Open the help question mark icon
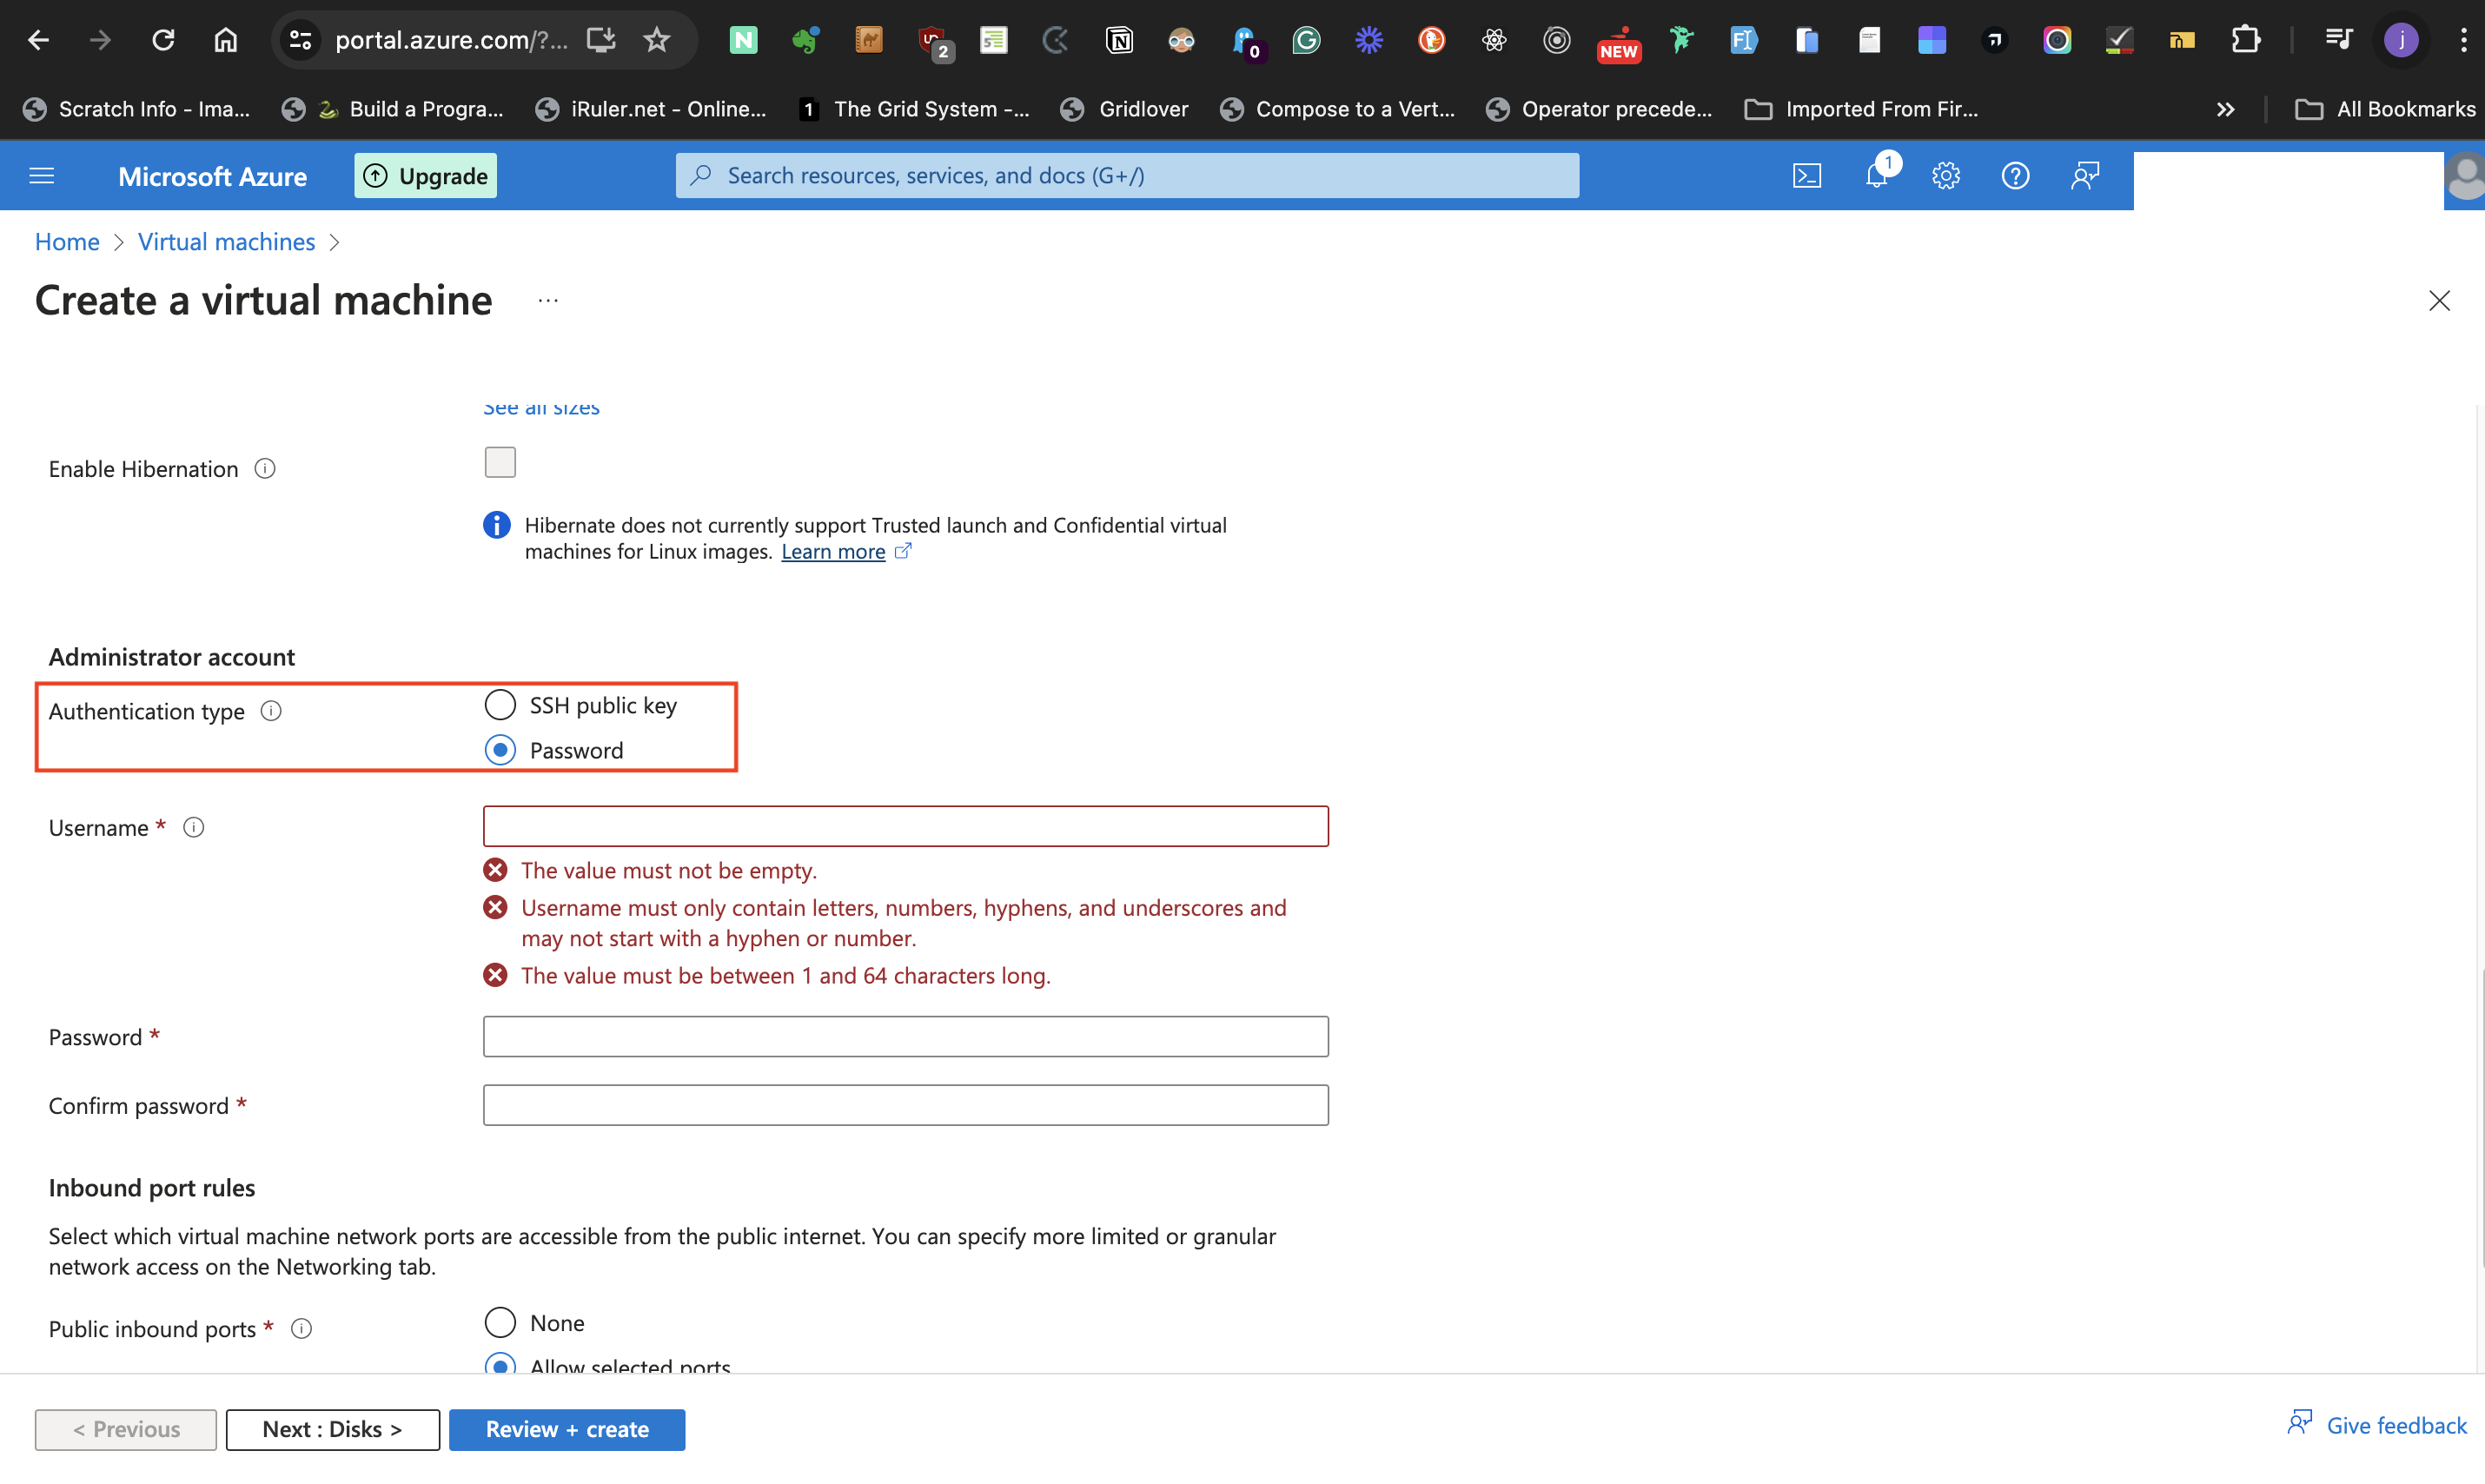The height and width of the screenshot is (1484, 2485). (x=2014, y=176)
